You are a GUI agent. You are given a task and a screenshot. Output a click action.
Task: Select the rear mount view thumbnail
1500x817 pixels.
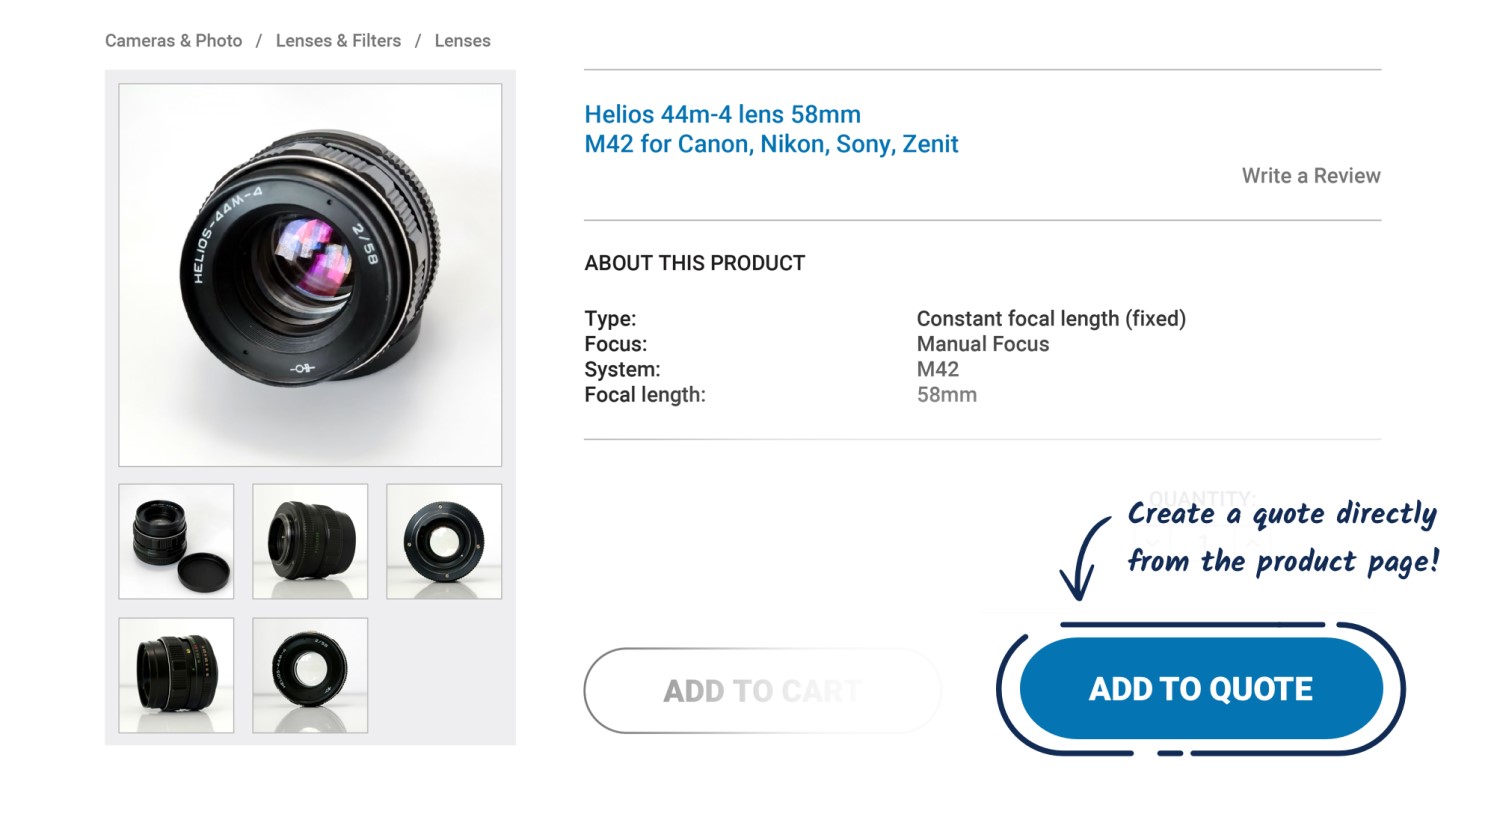[x=444, y=542]
